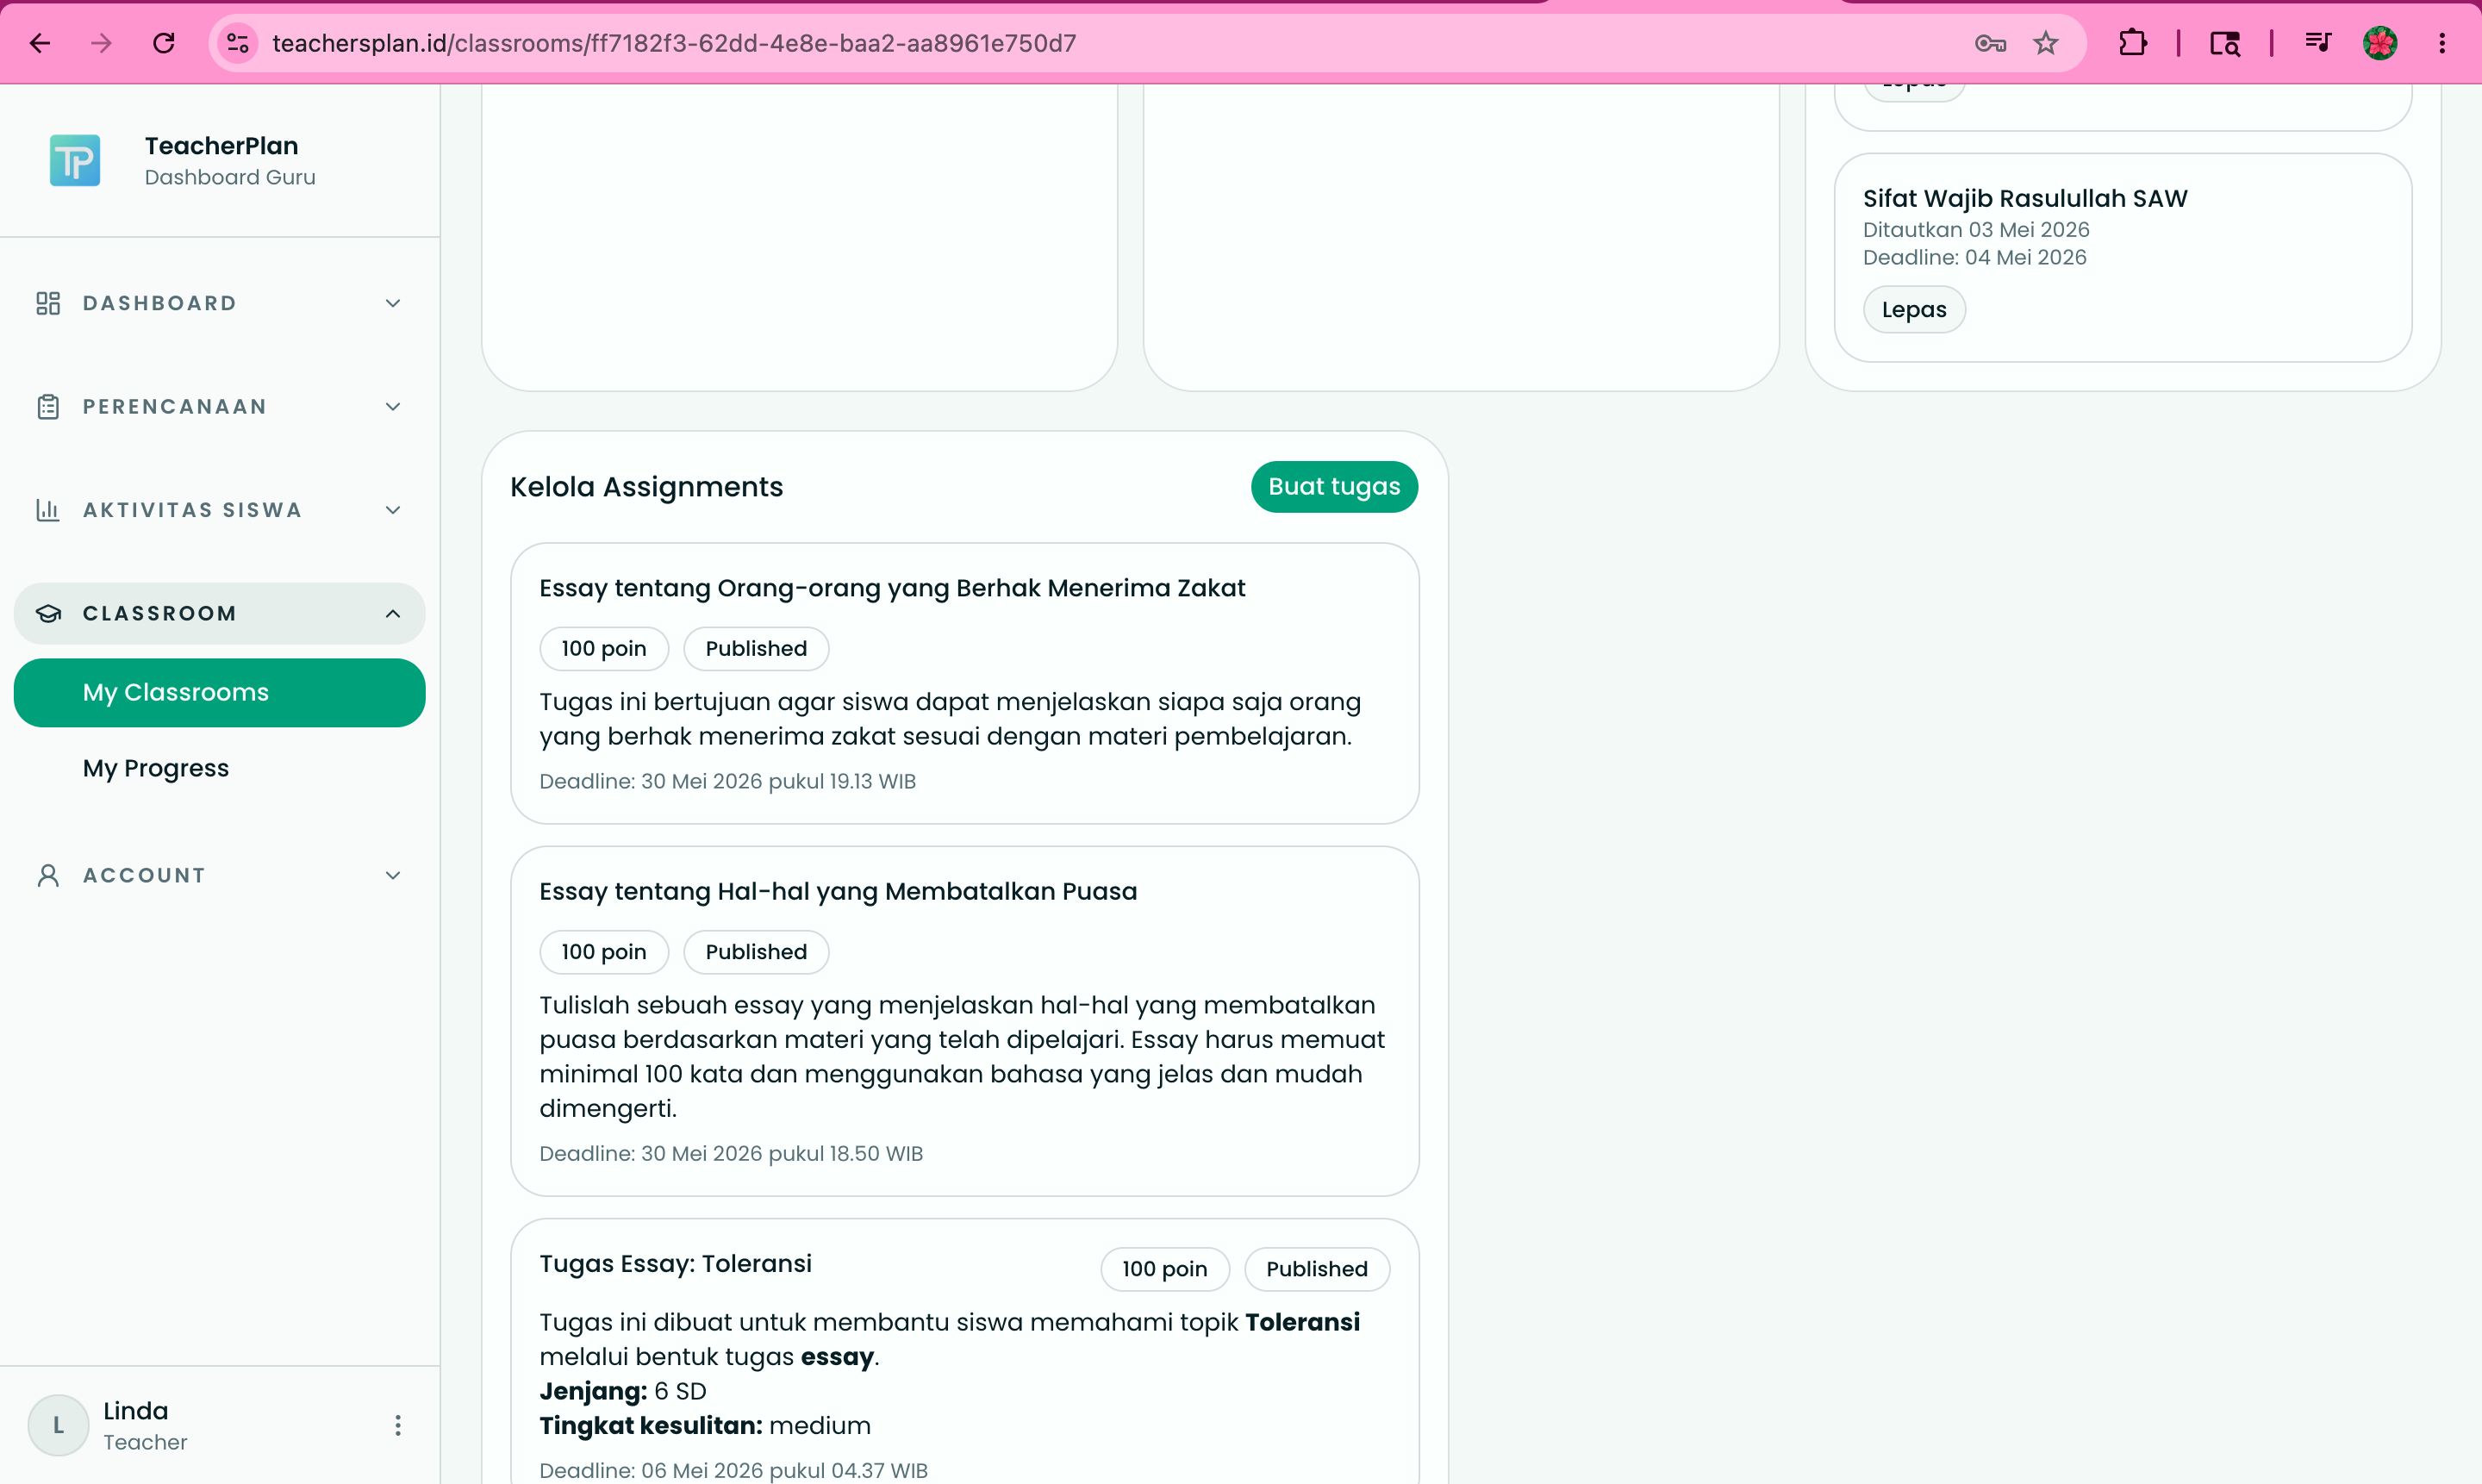The image size is (2482, 1484).
Task: Click the 'Dashboard Guru' subtitle
Action: click(x=230, y=177)
